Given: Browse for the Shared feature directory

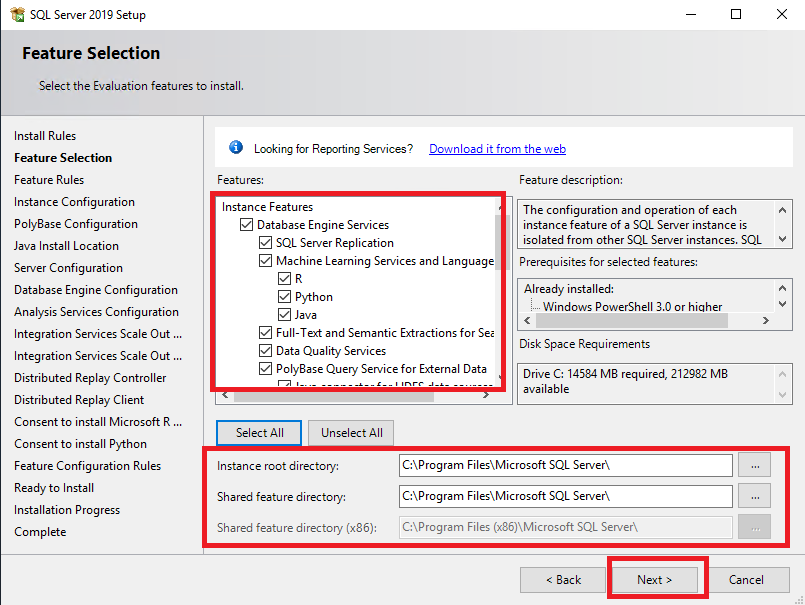Looking at the screenshot, I should [x=755, y=496].
